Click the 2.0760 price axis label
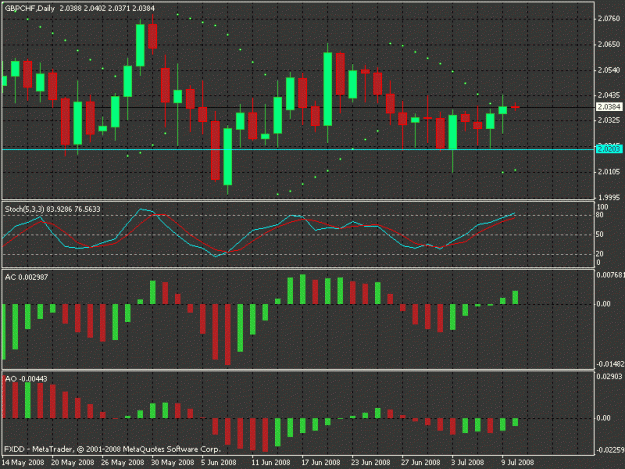The height and width of the screenshot is (469, 625). point(609,18)
